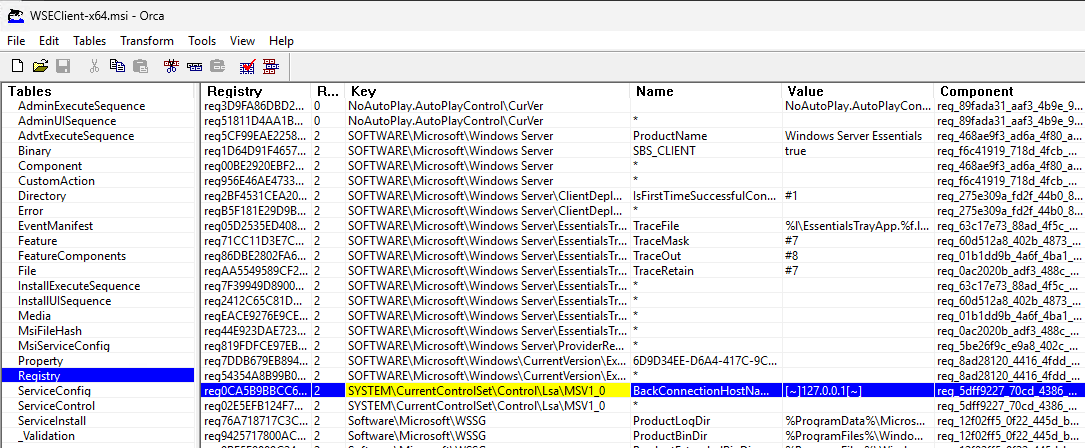Open the View menu
Image resolution: width=1085 pixels, height=448 pixels.
[242, 41]
